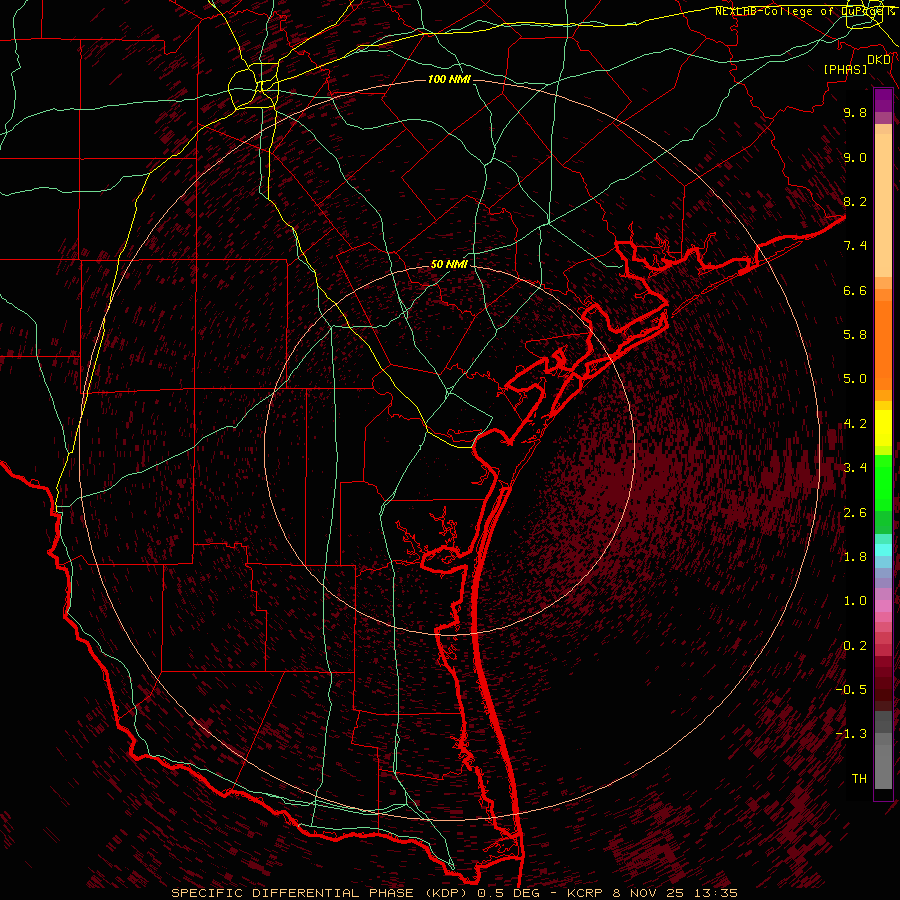Click the 8.2 value on color scale
The width and height of the screenshot is (900, 900).
[855, 201]
